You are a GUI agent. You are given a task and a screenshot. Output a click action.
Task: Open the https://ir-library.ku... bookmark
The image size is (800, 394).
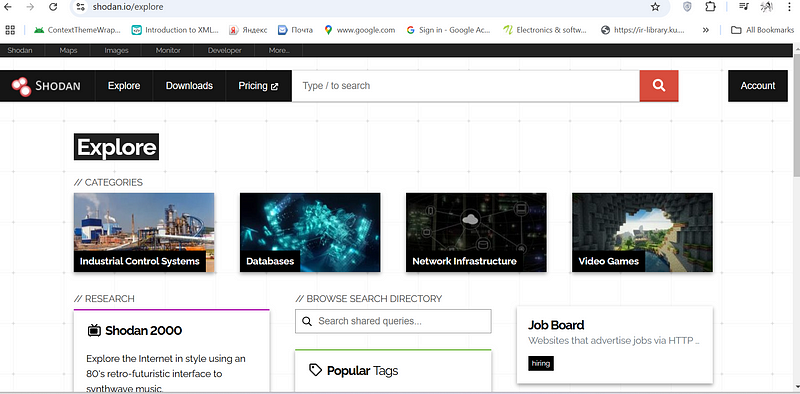tap(643, 30)
